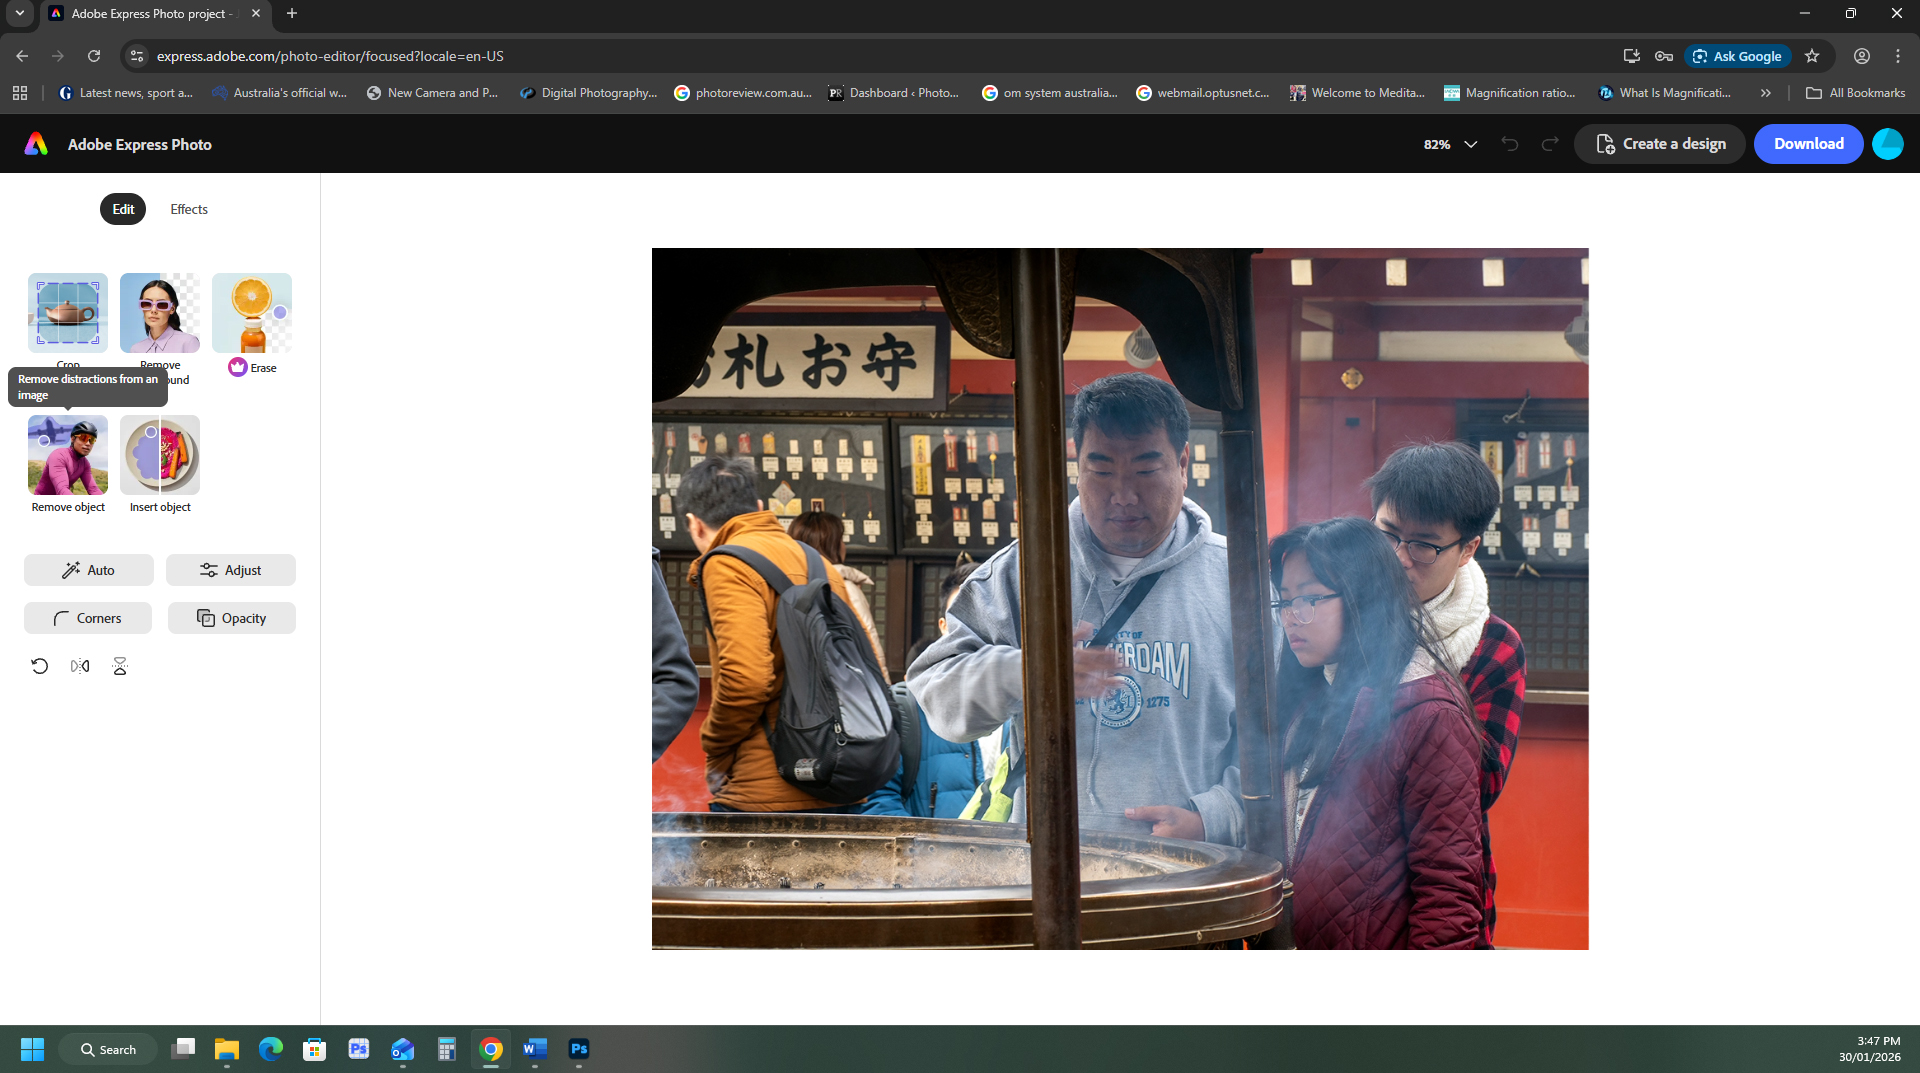Open Photoshop from the Windows taskbar
Viewport: 1920px width, 1073px height.
(x=579, y=1049)
